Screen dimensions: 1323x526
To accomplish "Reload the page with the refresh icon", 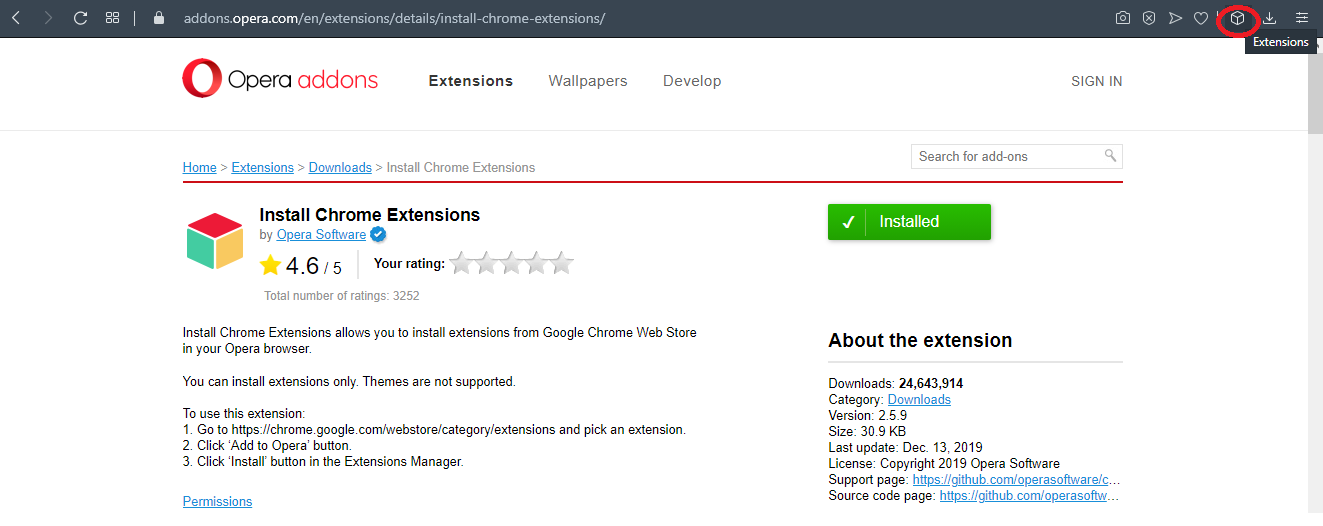I will click(81, 18).
